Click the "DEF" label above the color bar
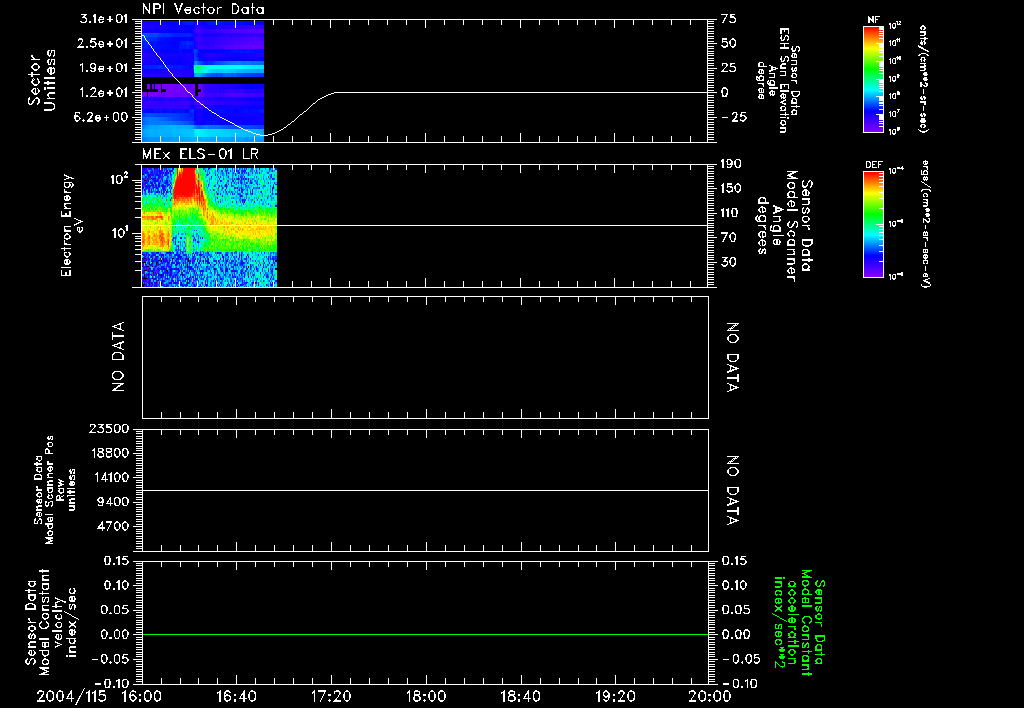 pyautogui.click(x=873, y=165)
